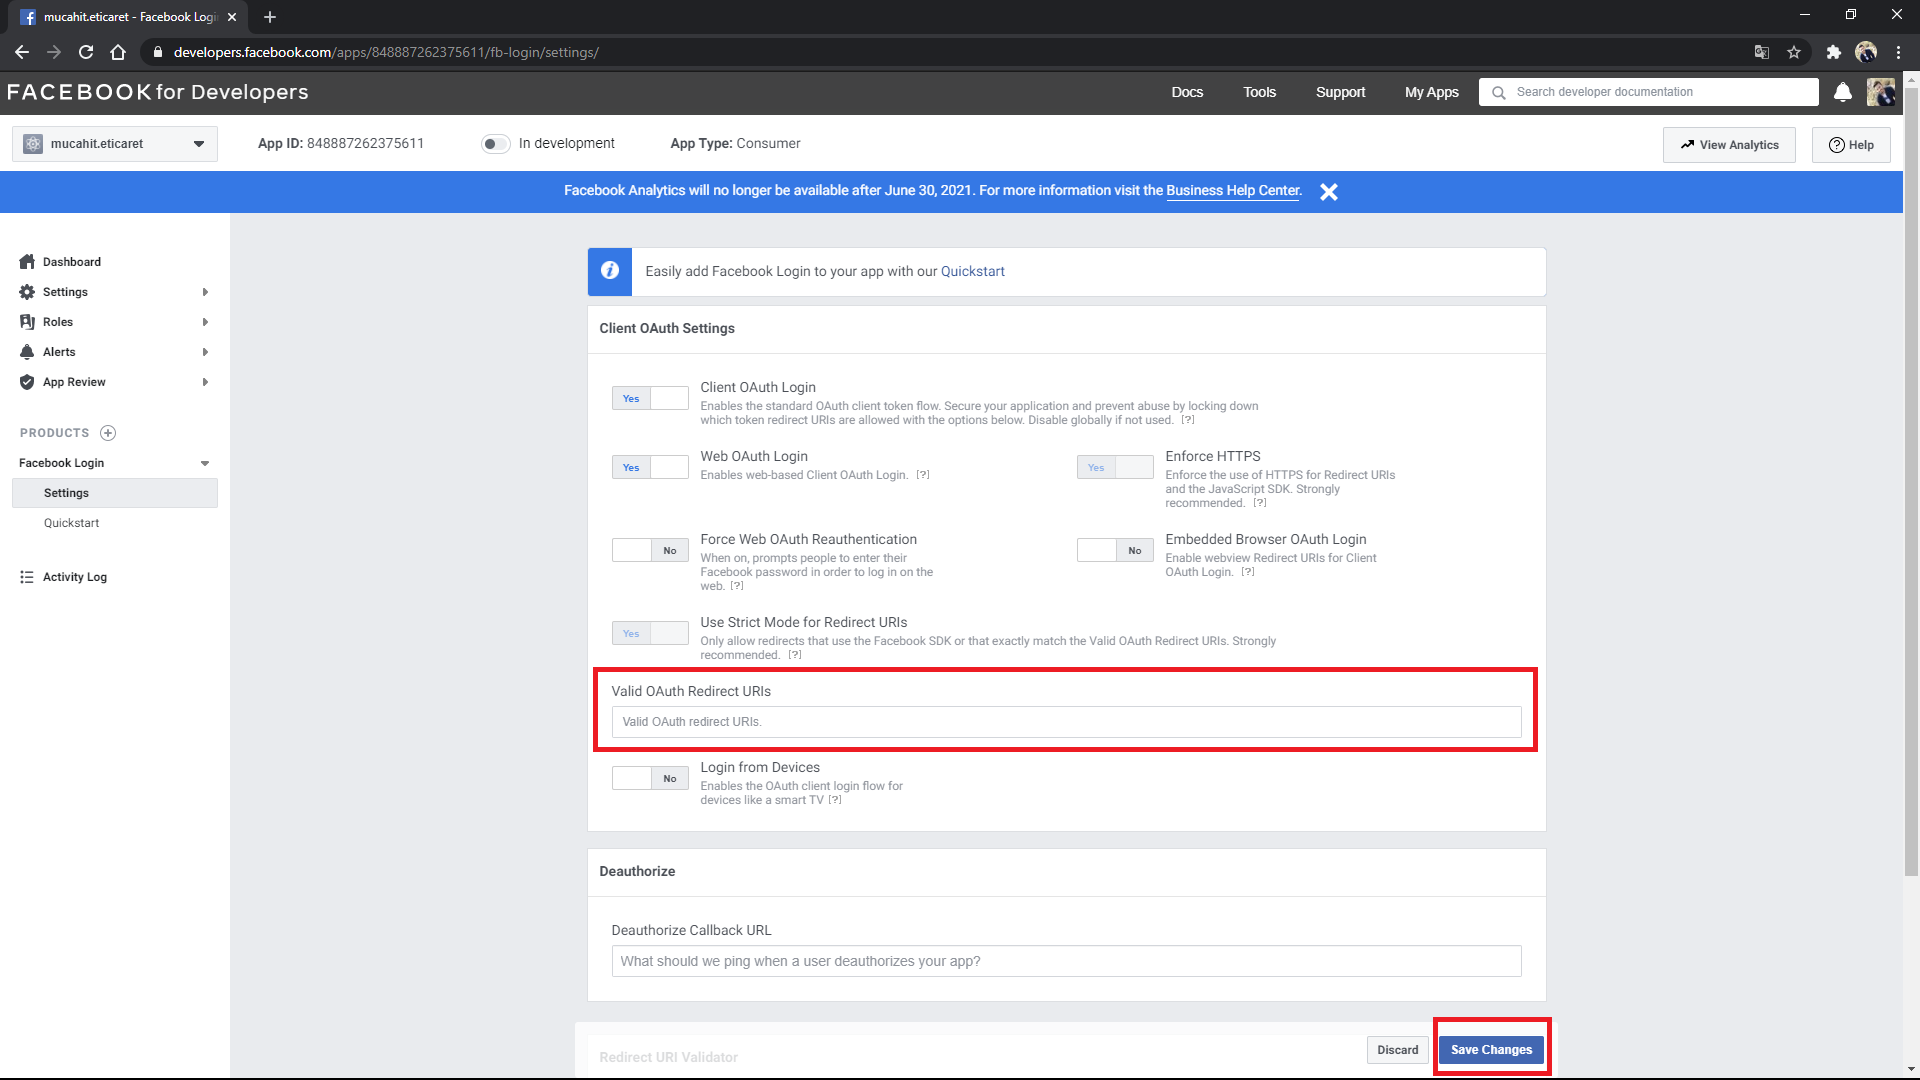The image size is (1920, 1080).
Task: Click Save Changes button
Action: click(x=1491, y=1050)
